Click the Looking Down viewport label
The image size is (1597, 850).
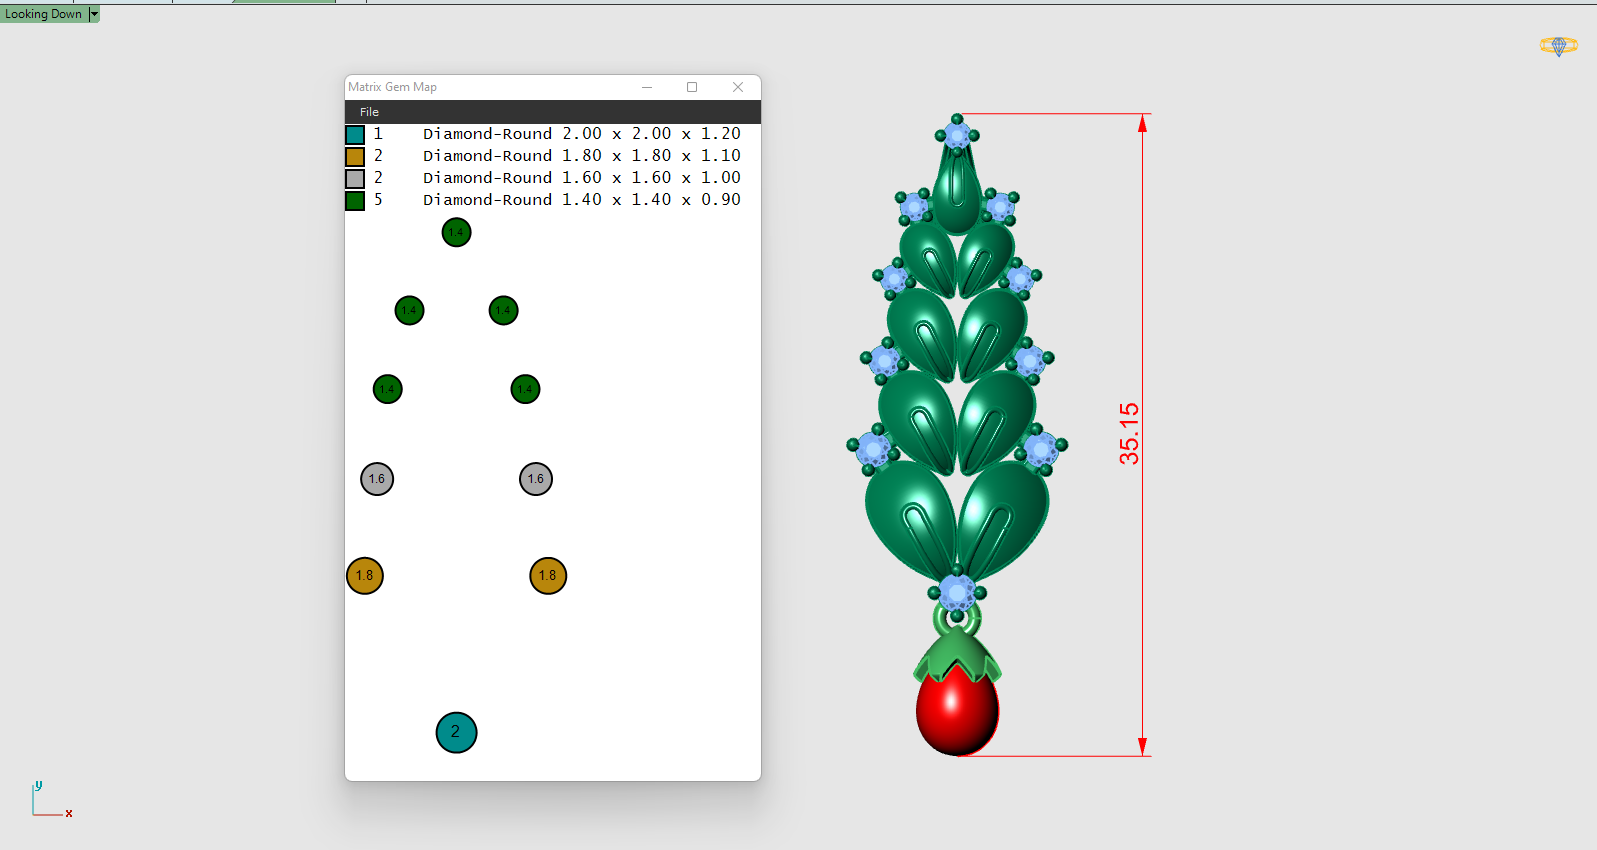tap(43, 14)
